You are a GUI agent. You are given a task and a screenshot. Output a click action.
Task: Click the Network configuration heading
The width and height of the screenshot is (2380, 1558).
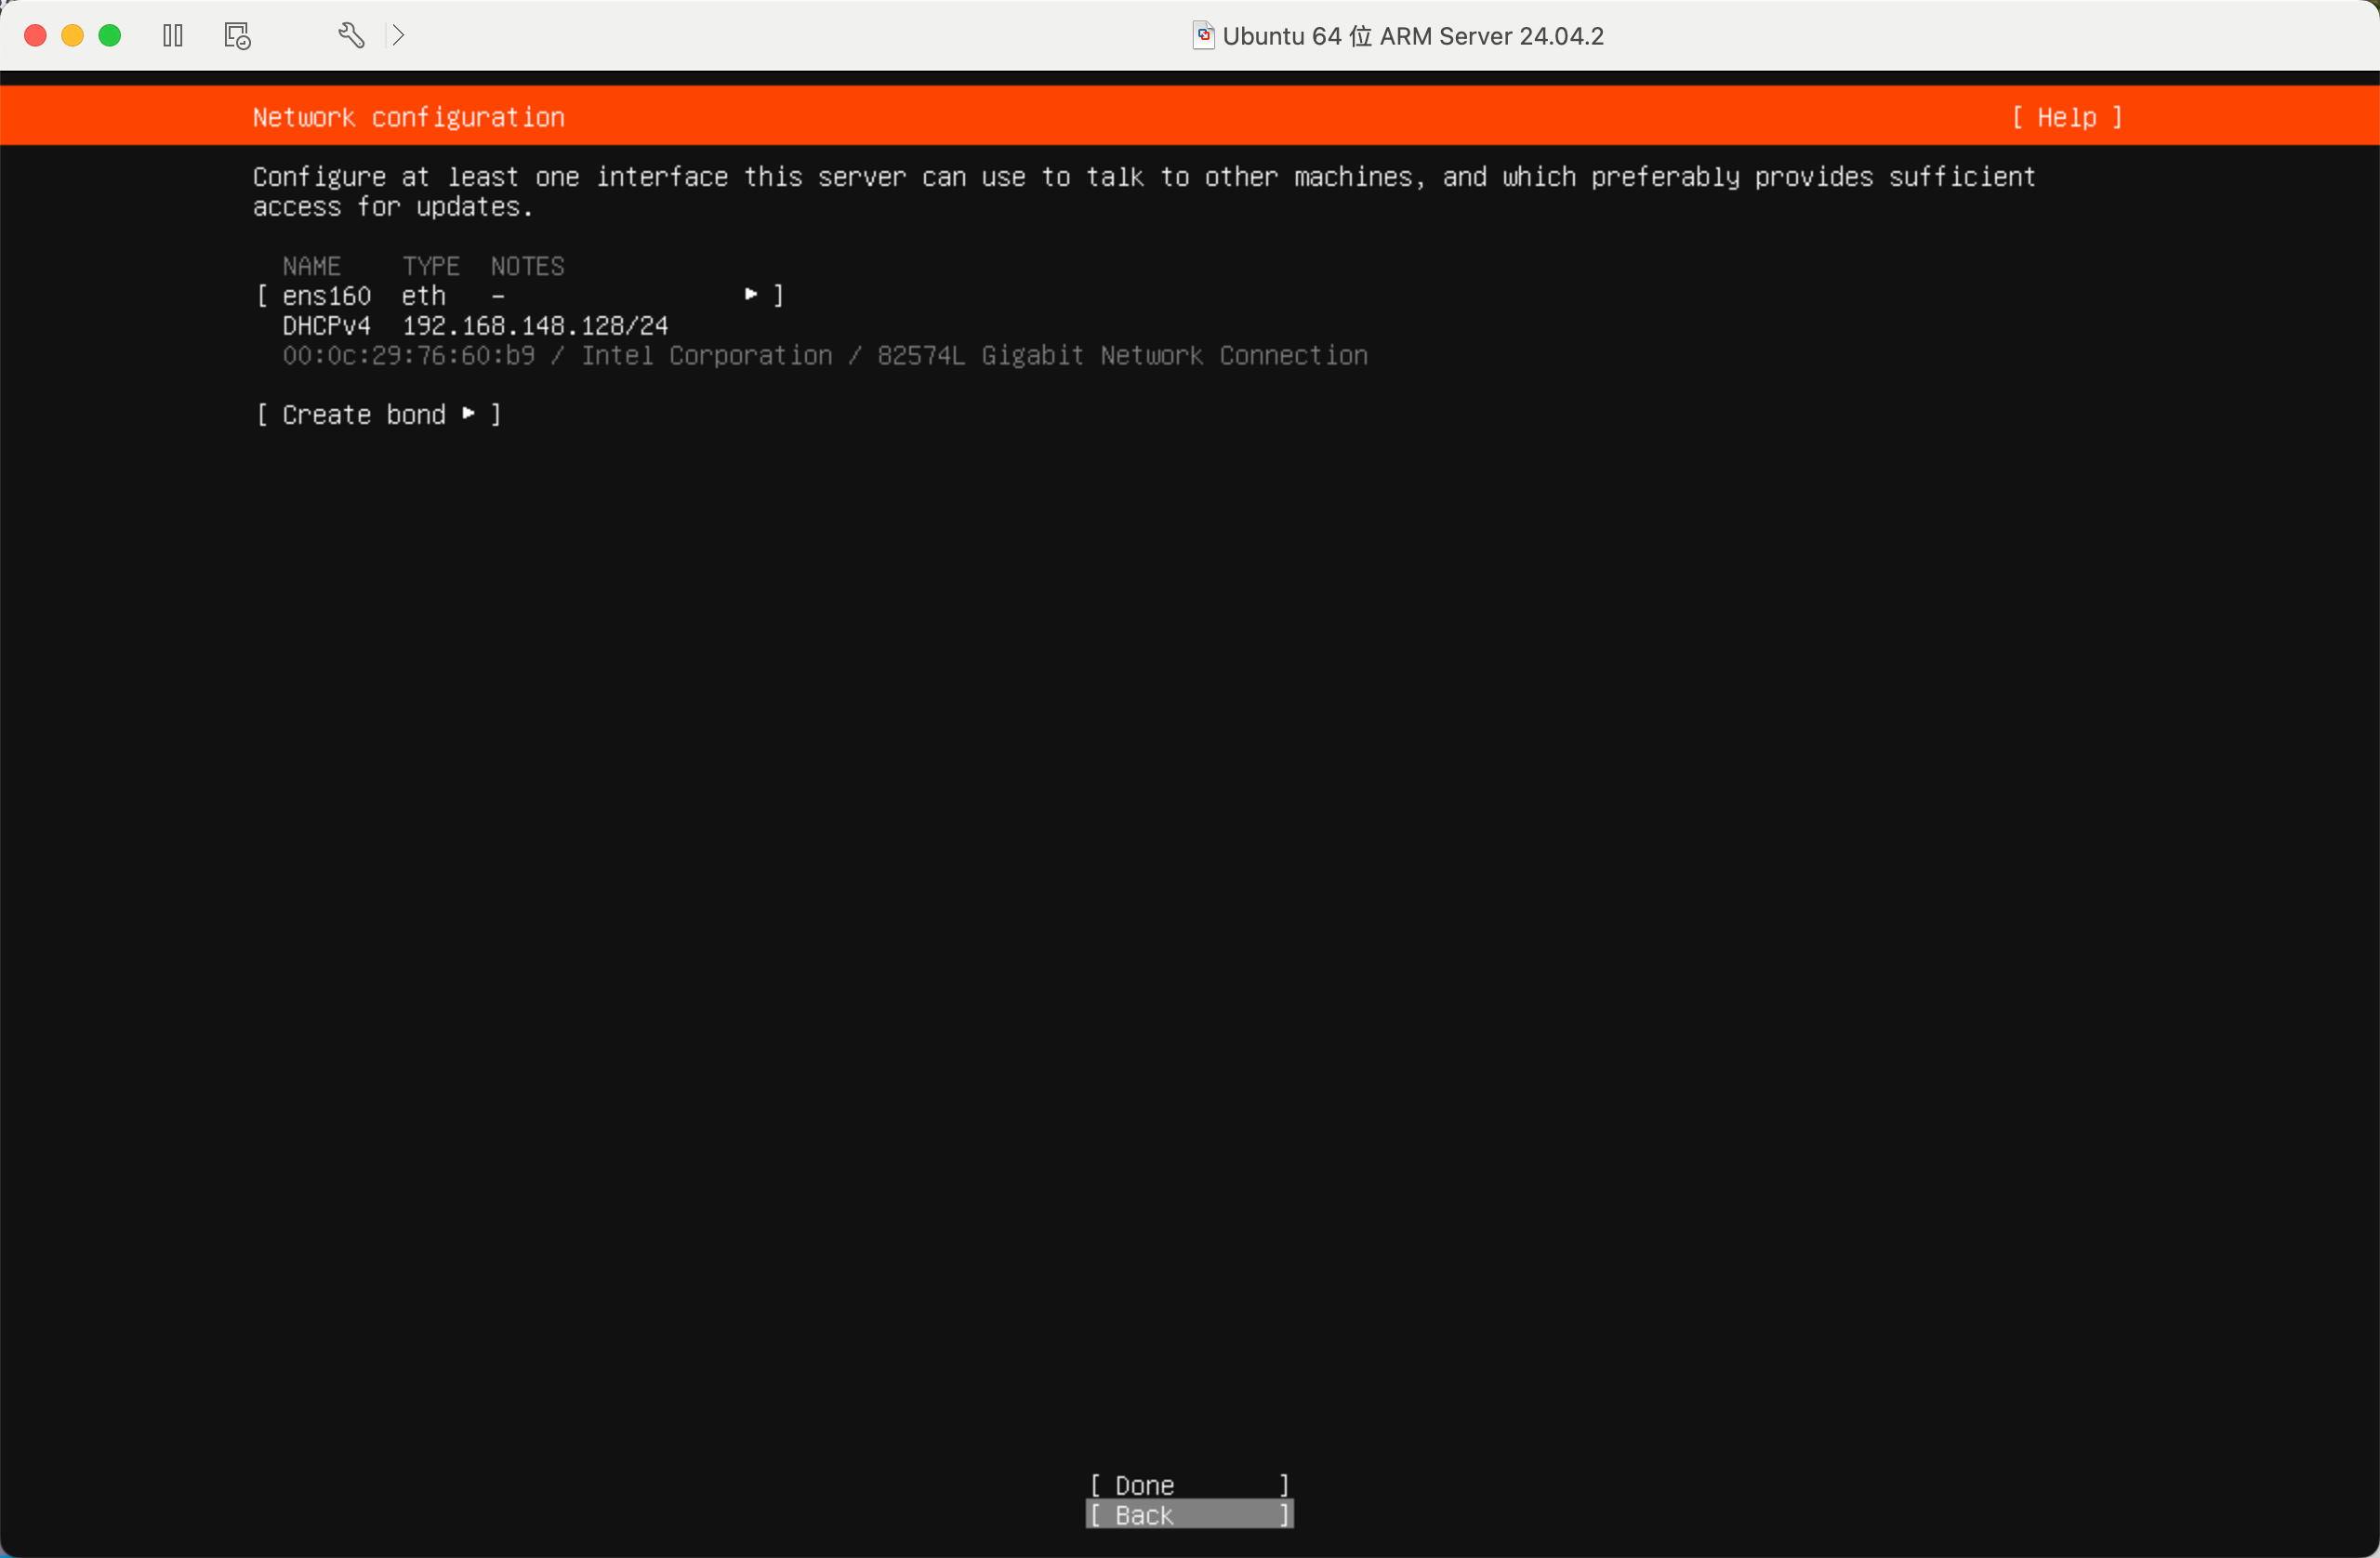point(409,118)
